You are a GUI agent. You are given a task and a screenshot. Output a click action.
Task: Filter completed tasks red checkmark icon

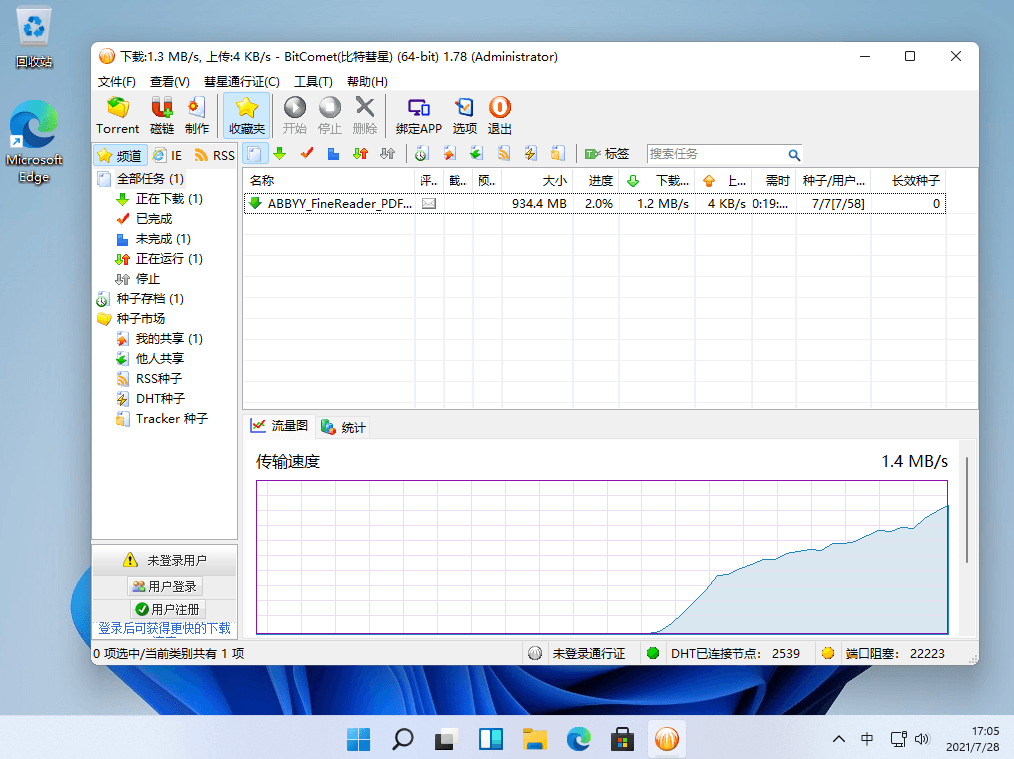pos(307,154)
